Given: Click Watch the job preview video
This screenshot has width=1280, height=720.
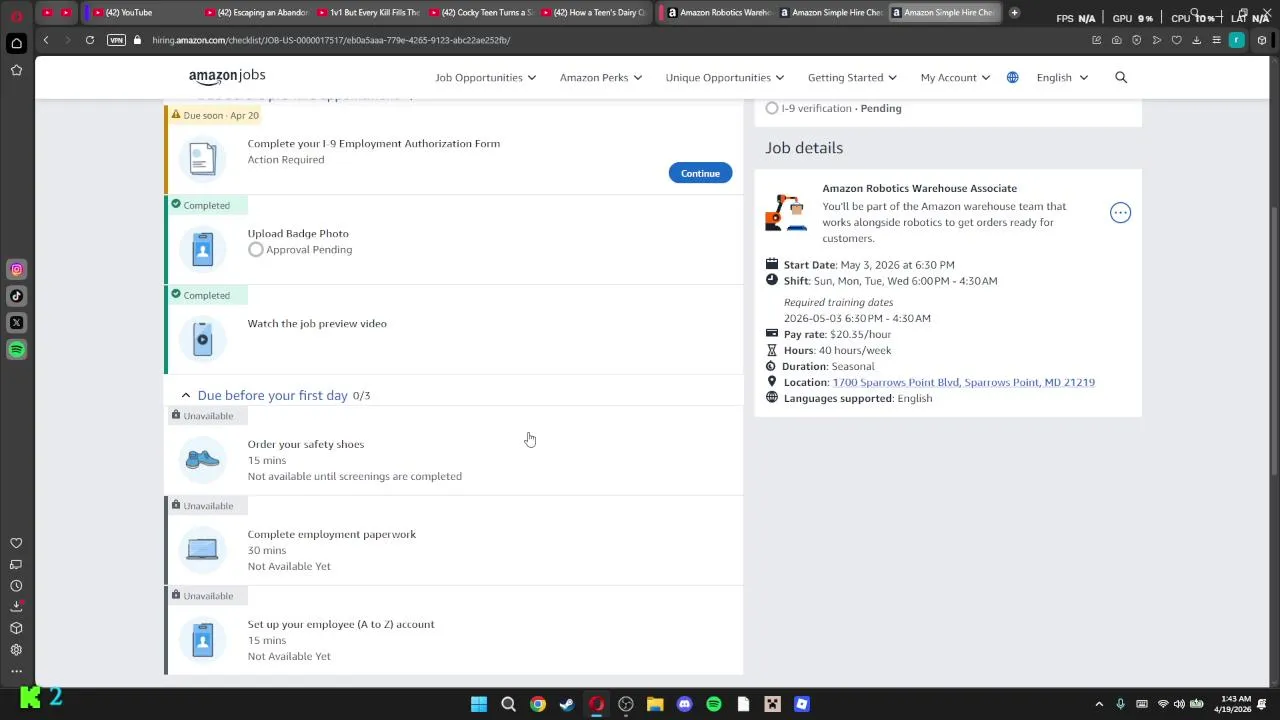Looking at the screenshot, I should [317, 323].
